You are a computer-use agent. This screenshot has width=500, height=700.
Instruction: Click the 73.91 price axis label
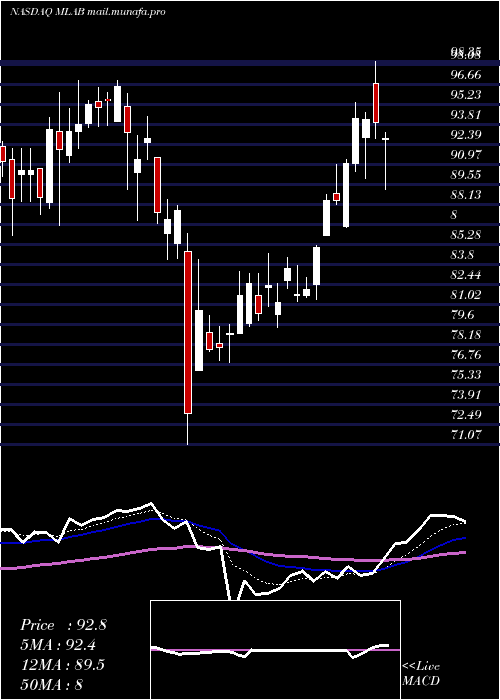pyautogui.click(x=466, y=395)
